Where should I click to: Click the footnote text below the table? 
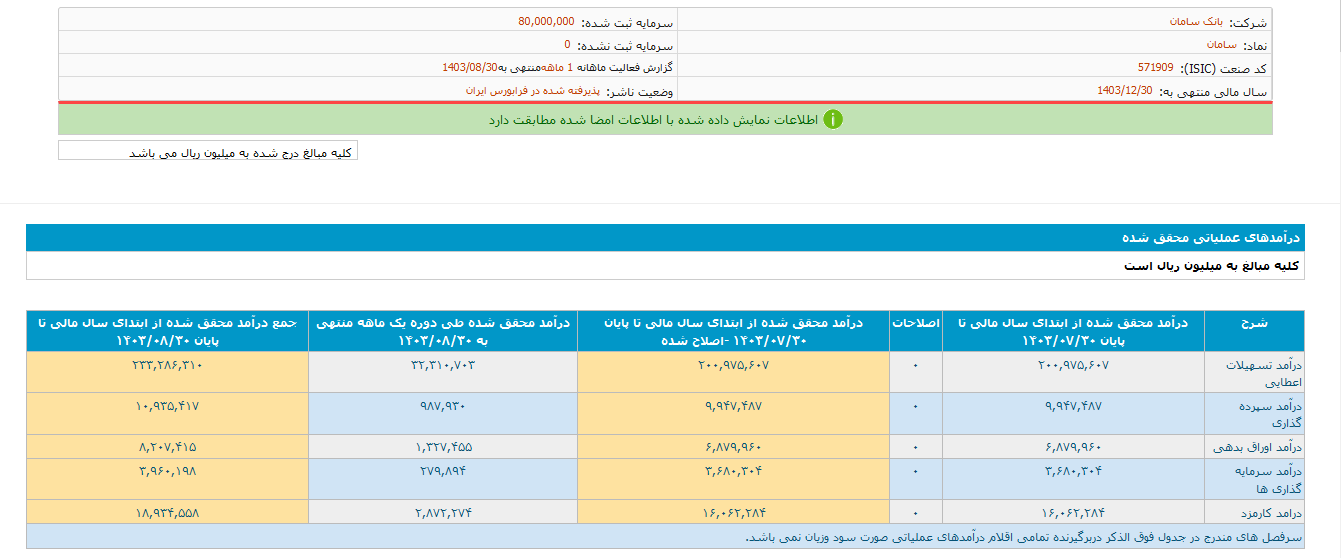tap(1020, 537)
